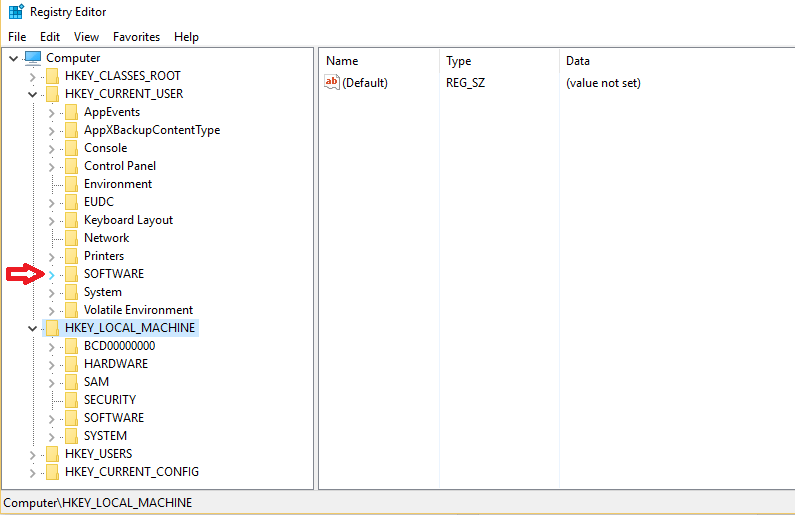795x515 pixels.
Task: Click the HARDWARE folder icon
Action: point(71,364)
